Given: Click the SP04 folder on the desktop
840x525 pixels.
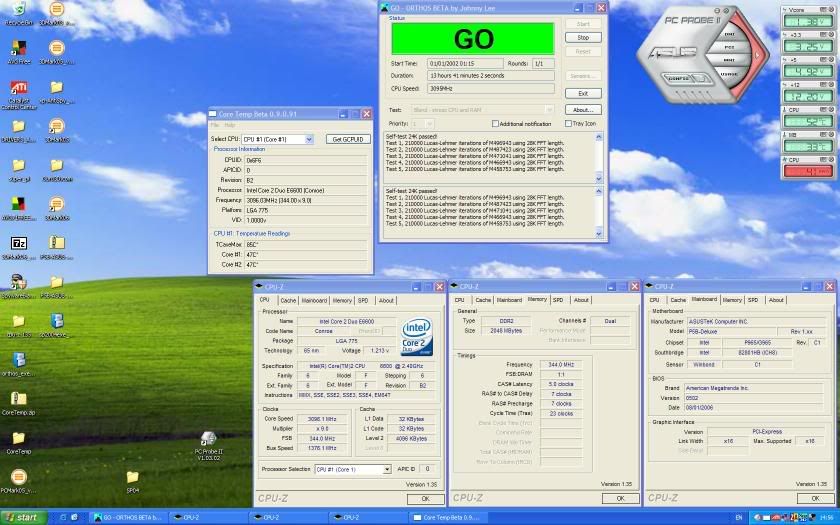Looking at the screenshot, I should click(x=132, y=478).
